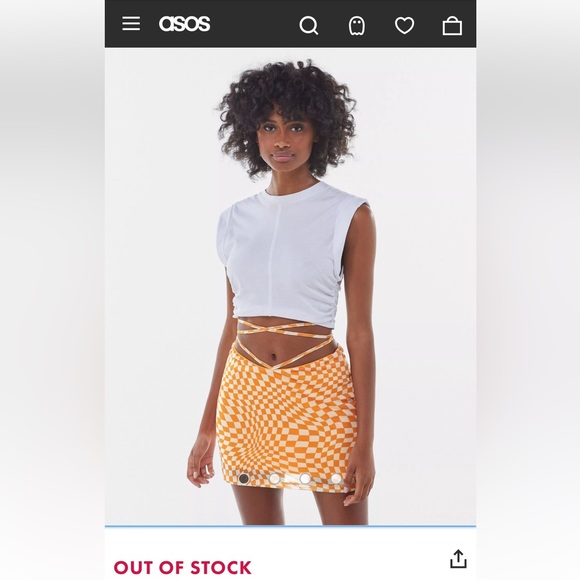The image size is (580, 580).
Task: Go to homepage via ASOS logo
Action: point(184,24)
